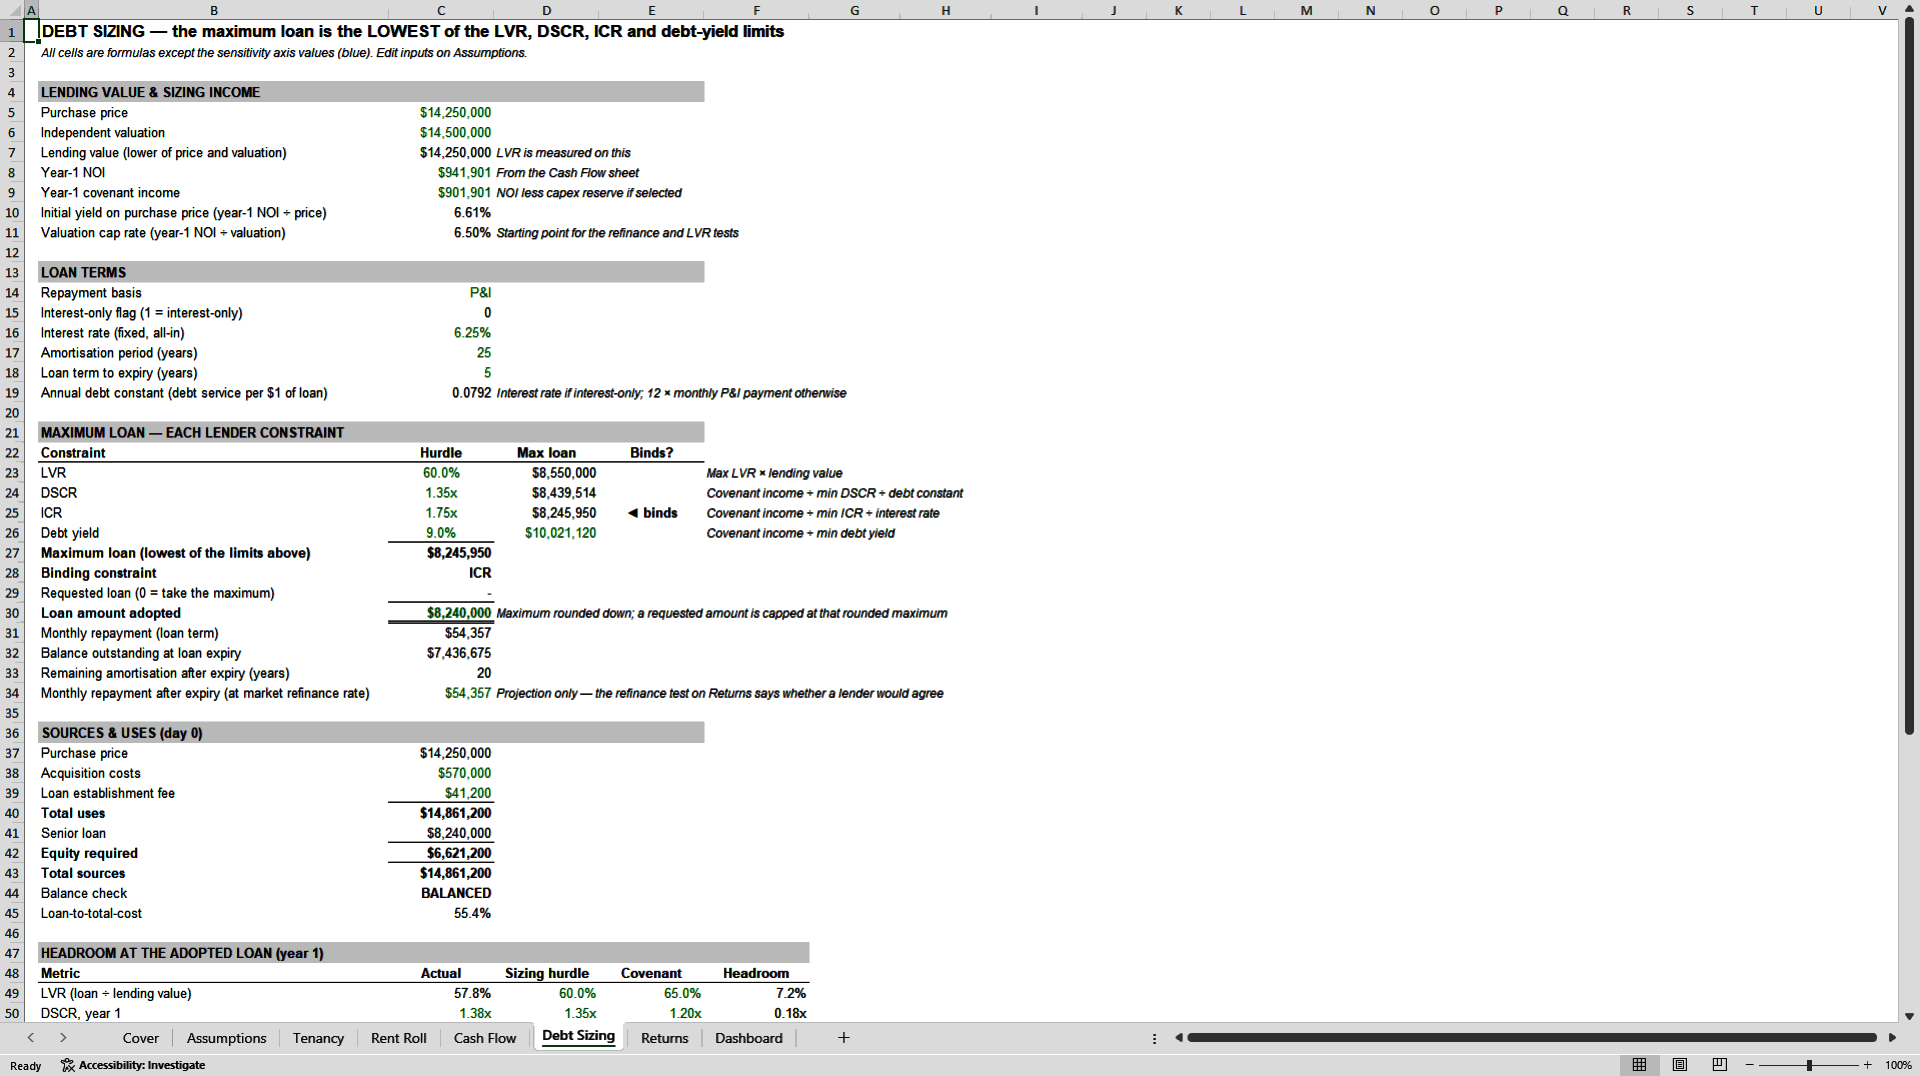The width and height of the screenshot is (1920, 1076).
Task: Select cell A1 with the DEBT SIZING title
Action: point(31,32)
